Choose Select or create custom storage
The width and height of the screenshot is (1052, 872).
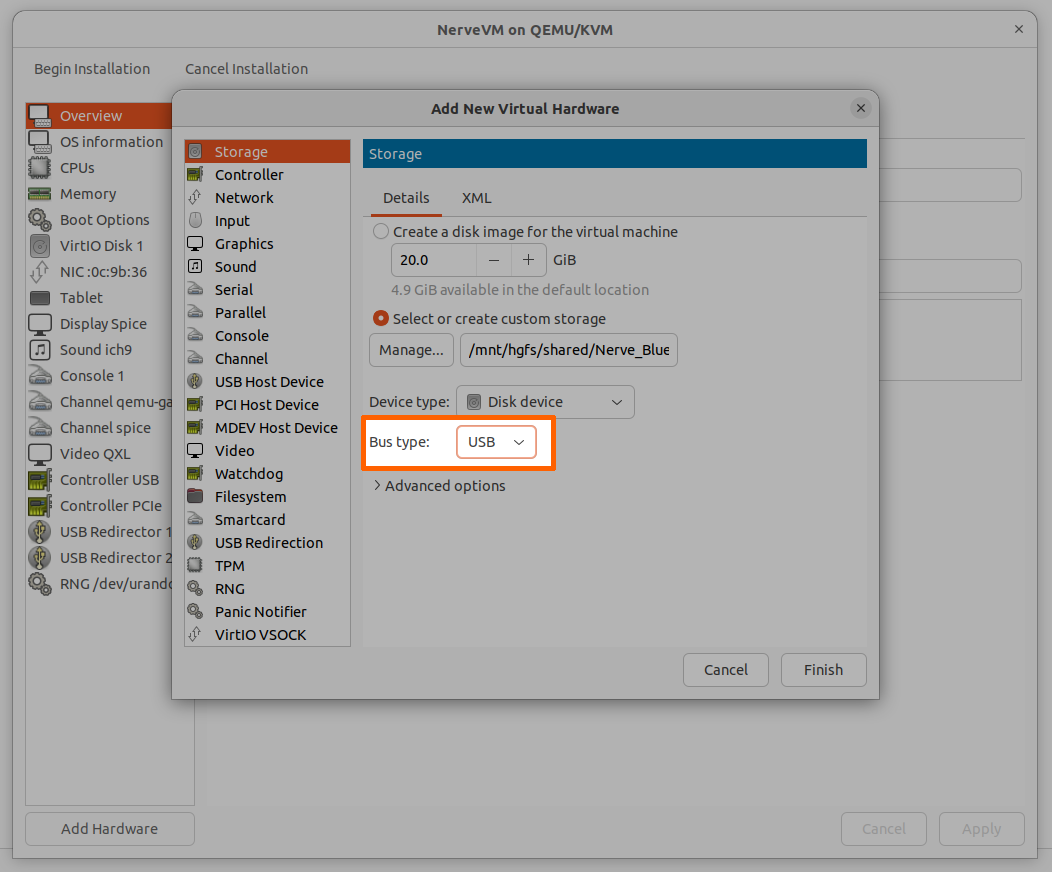coord(381,319)
